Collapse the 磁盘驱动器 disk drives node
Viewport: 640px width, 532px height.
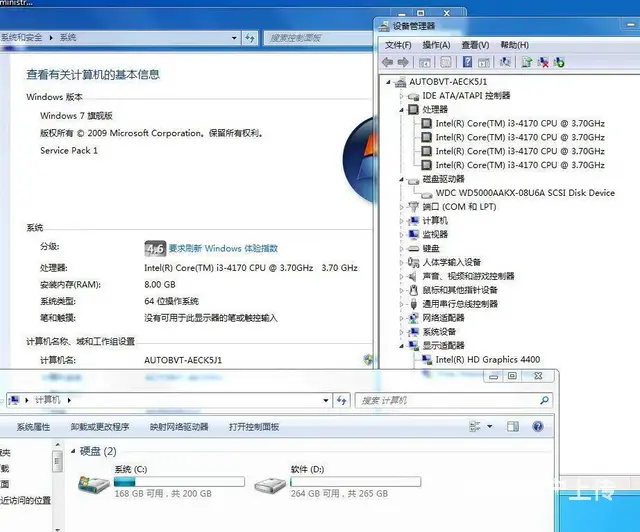[402, 179]
